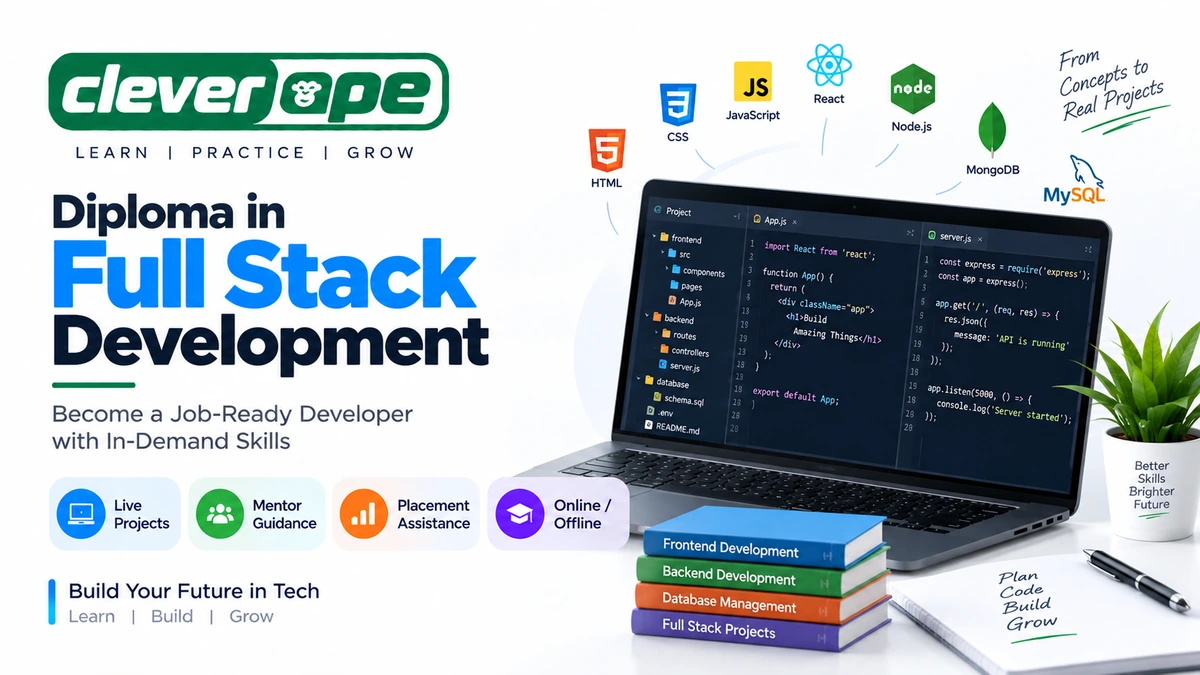Click the React atom logo
Screen dimensions: 1200x675
pos(829,65)
